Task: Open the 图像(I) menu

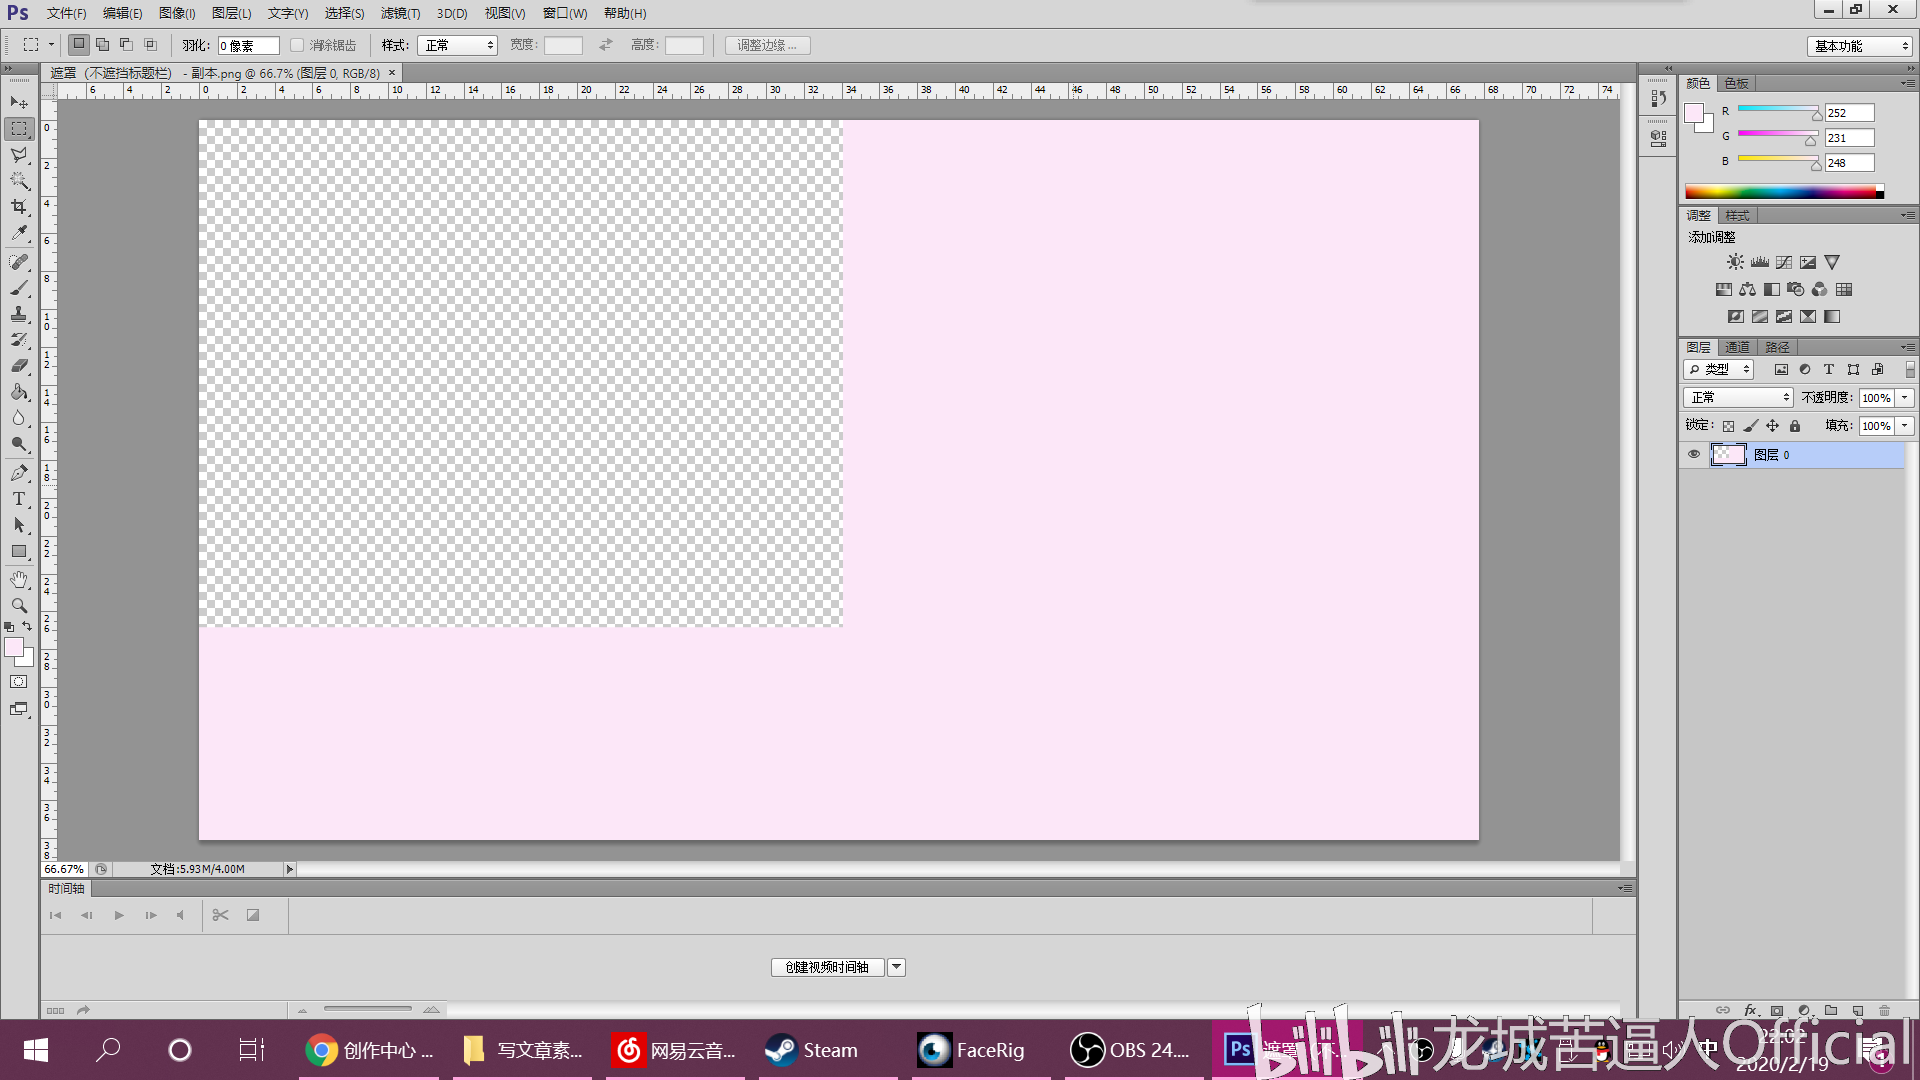Action: [x=177, y=13]
